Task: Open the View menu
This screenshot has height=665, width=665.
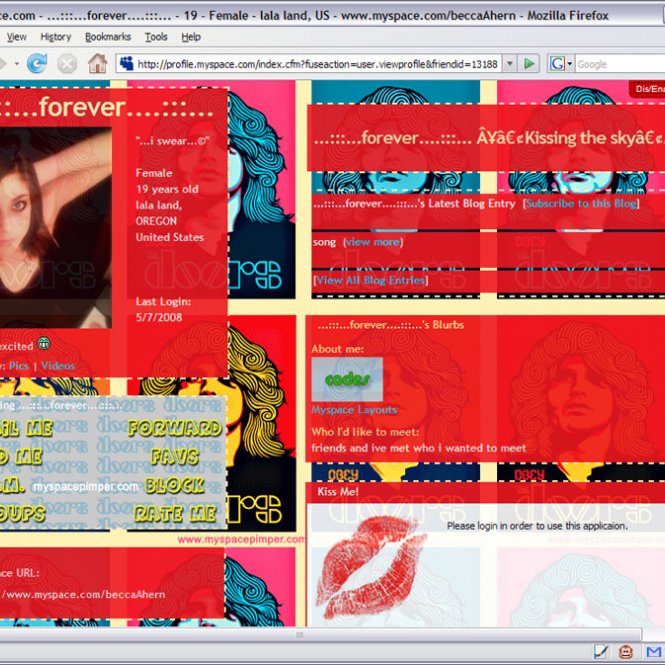Action: pyautogui.click(x=17, y=37)
